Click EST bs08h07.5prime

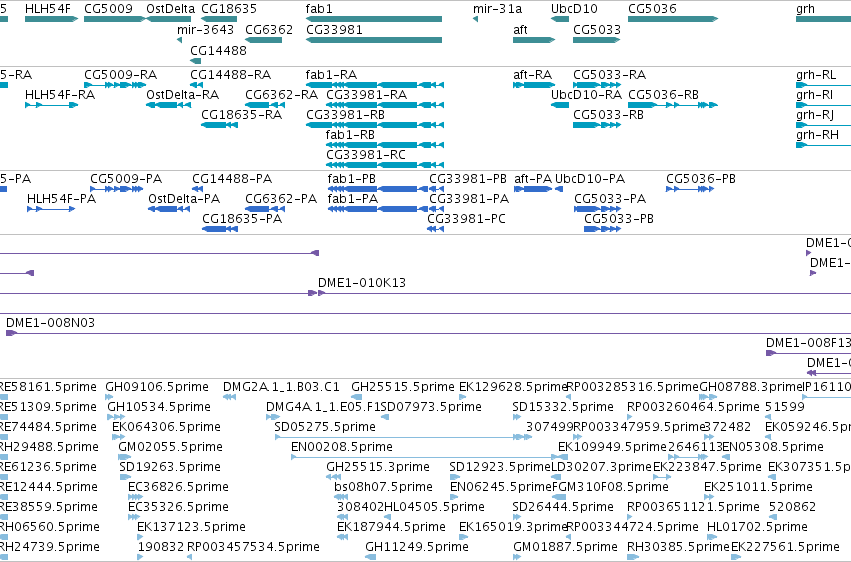(x=383, y=487)
